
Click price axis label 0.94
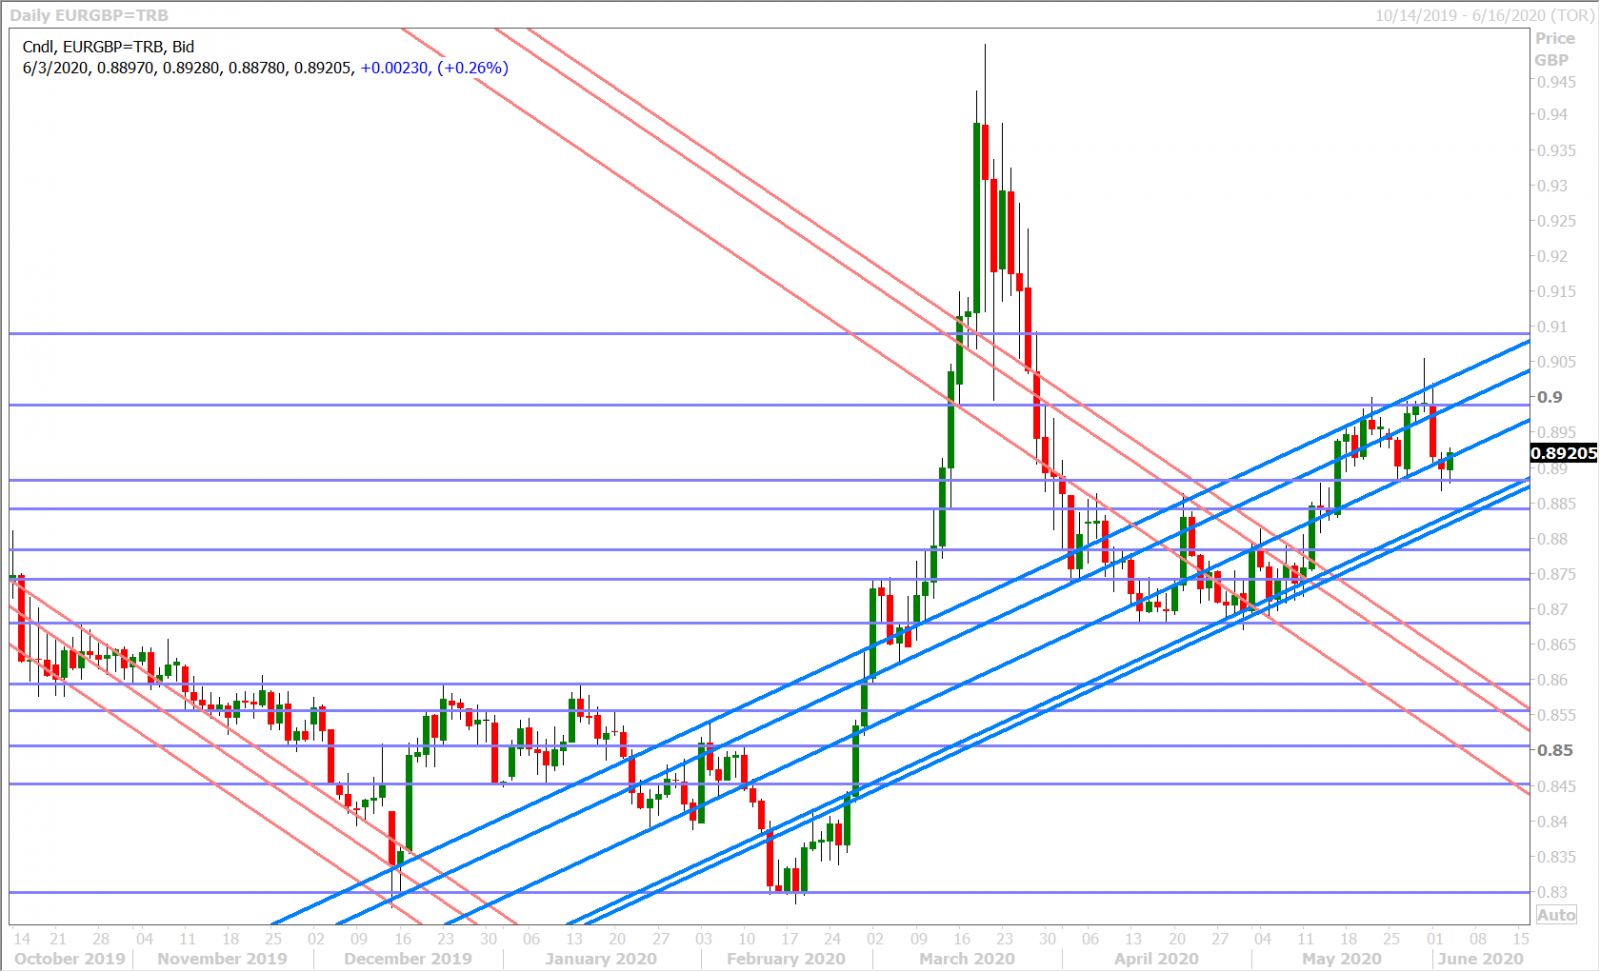click(x=1552, y=114)
